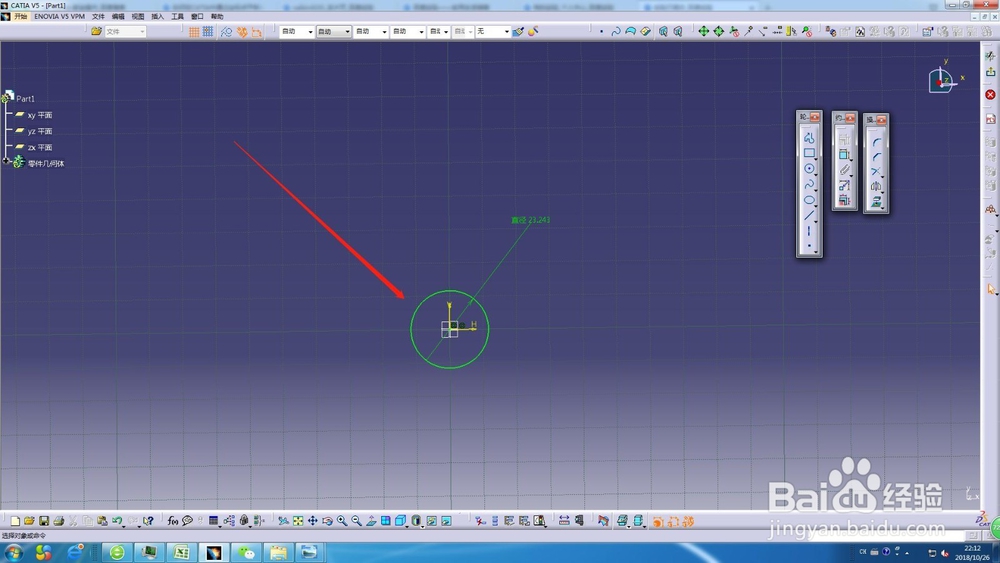Expand the 零件几何体 tree node
This screenshot has width=1000, height=563.
(x=6, y=161)
